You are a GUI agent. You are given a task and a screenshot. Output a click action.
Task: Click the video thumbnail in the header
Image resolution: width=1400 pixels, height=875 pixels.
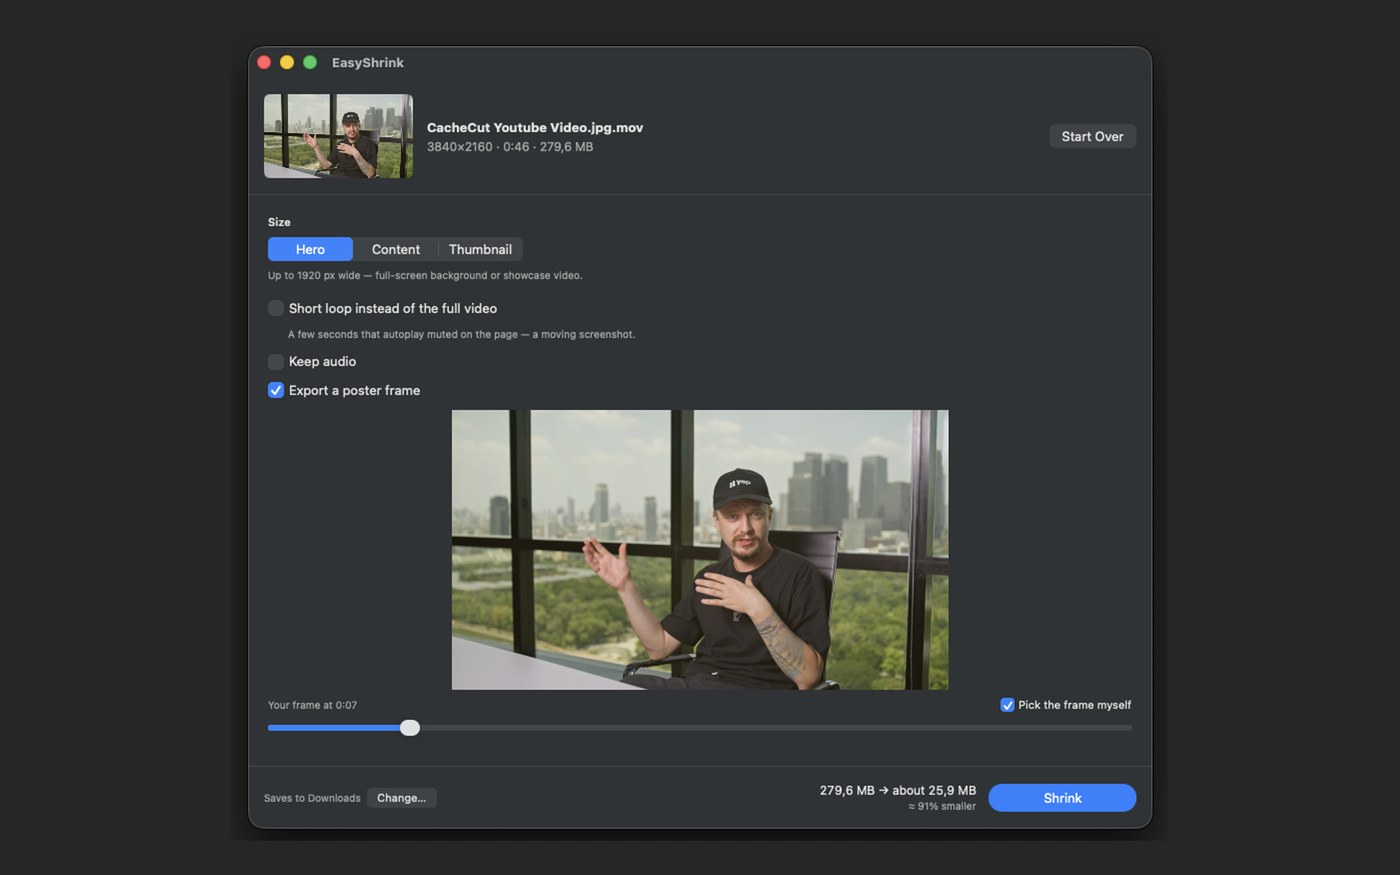(x=338, y=136)
